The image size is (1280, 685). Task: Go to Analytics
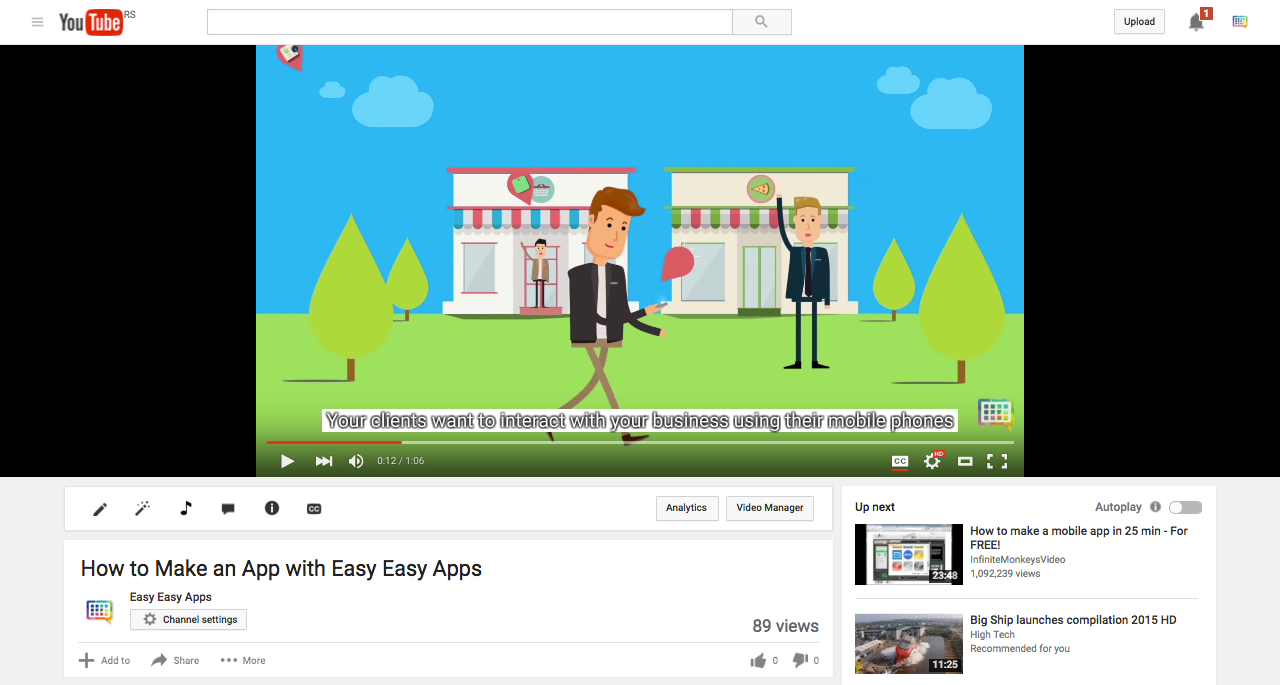pos(686,508)
